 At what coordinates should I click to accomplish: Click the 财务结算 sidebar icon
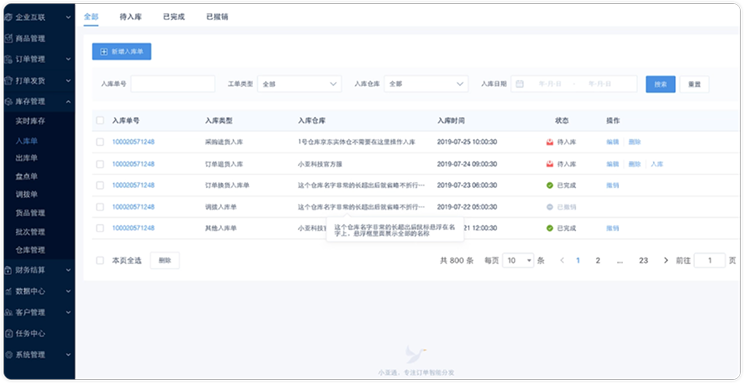(8, 270)
